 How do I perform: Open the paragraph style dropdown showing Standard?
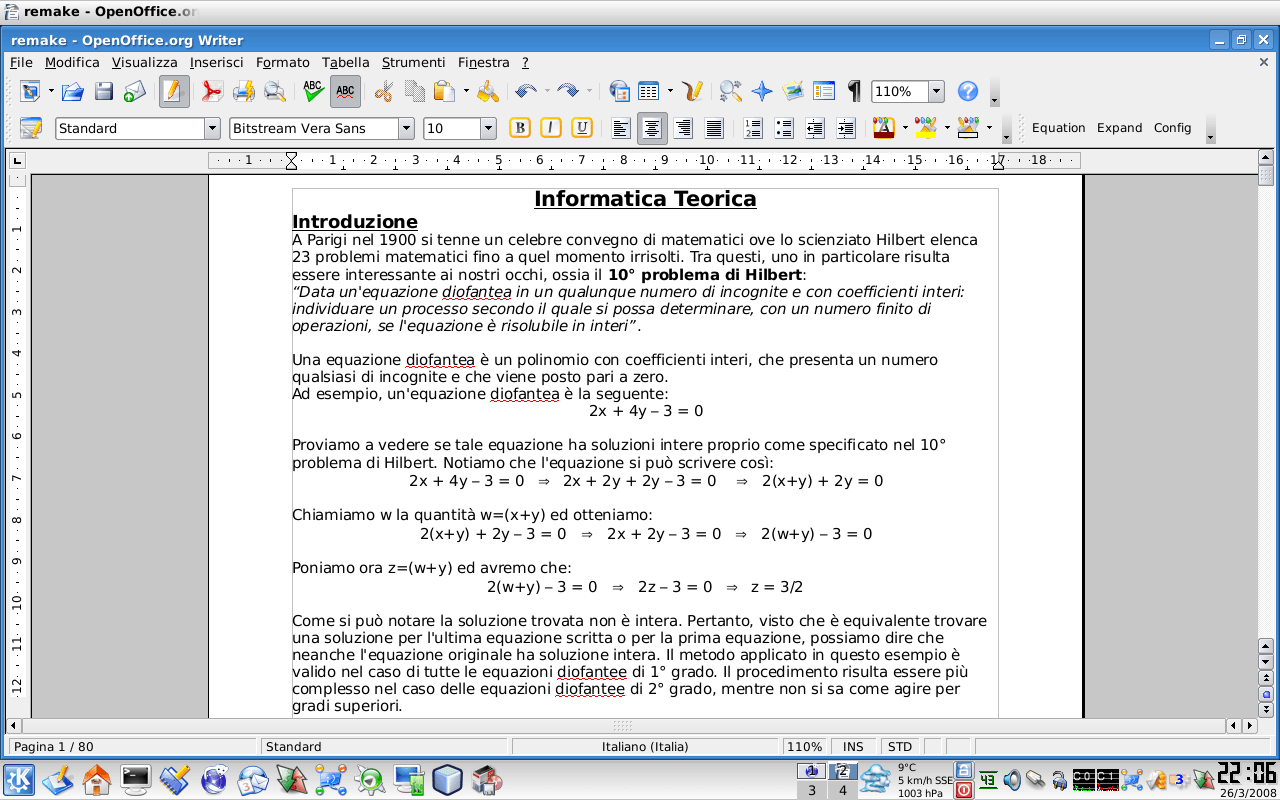point(212,128)
